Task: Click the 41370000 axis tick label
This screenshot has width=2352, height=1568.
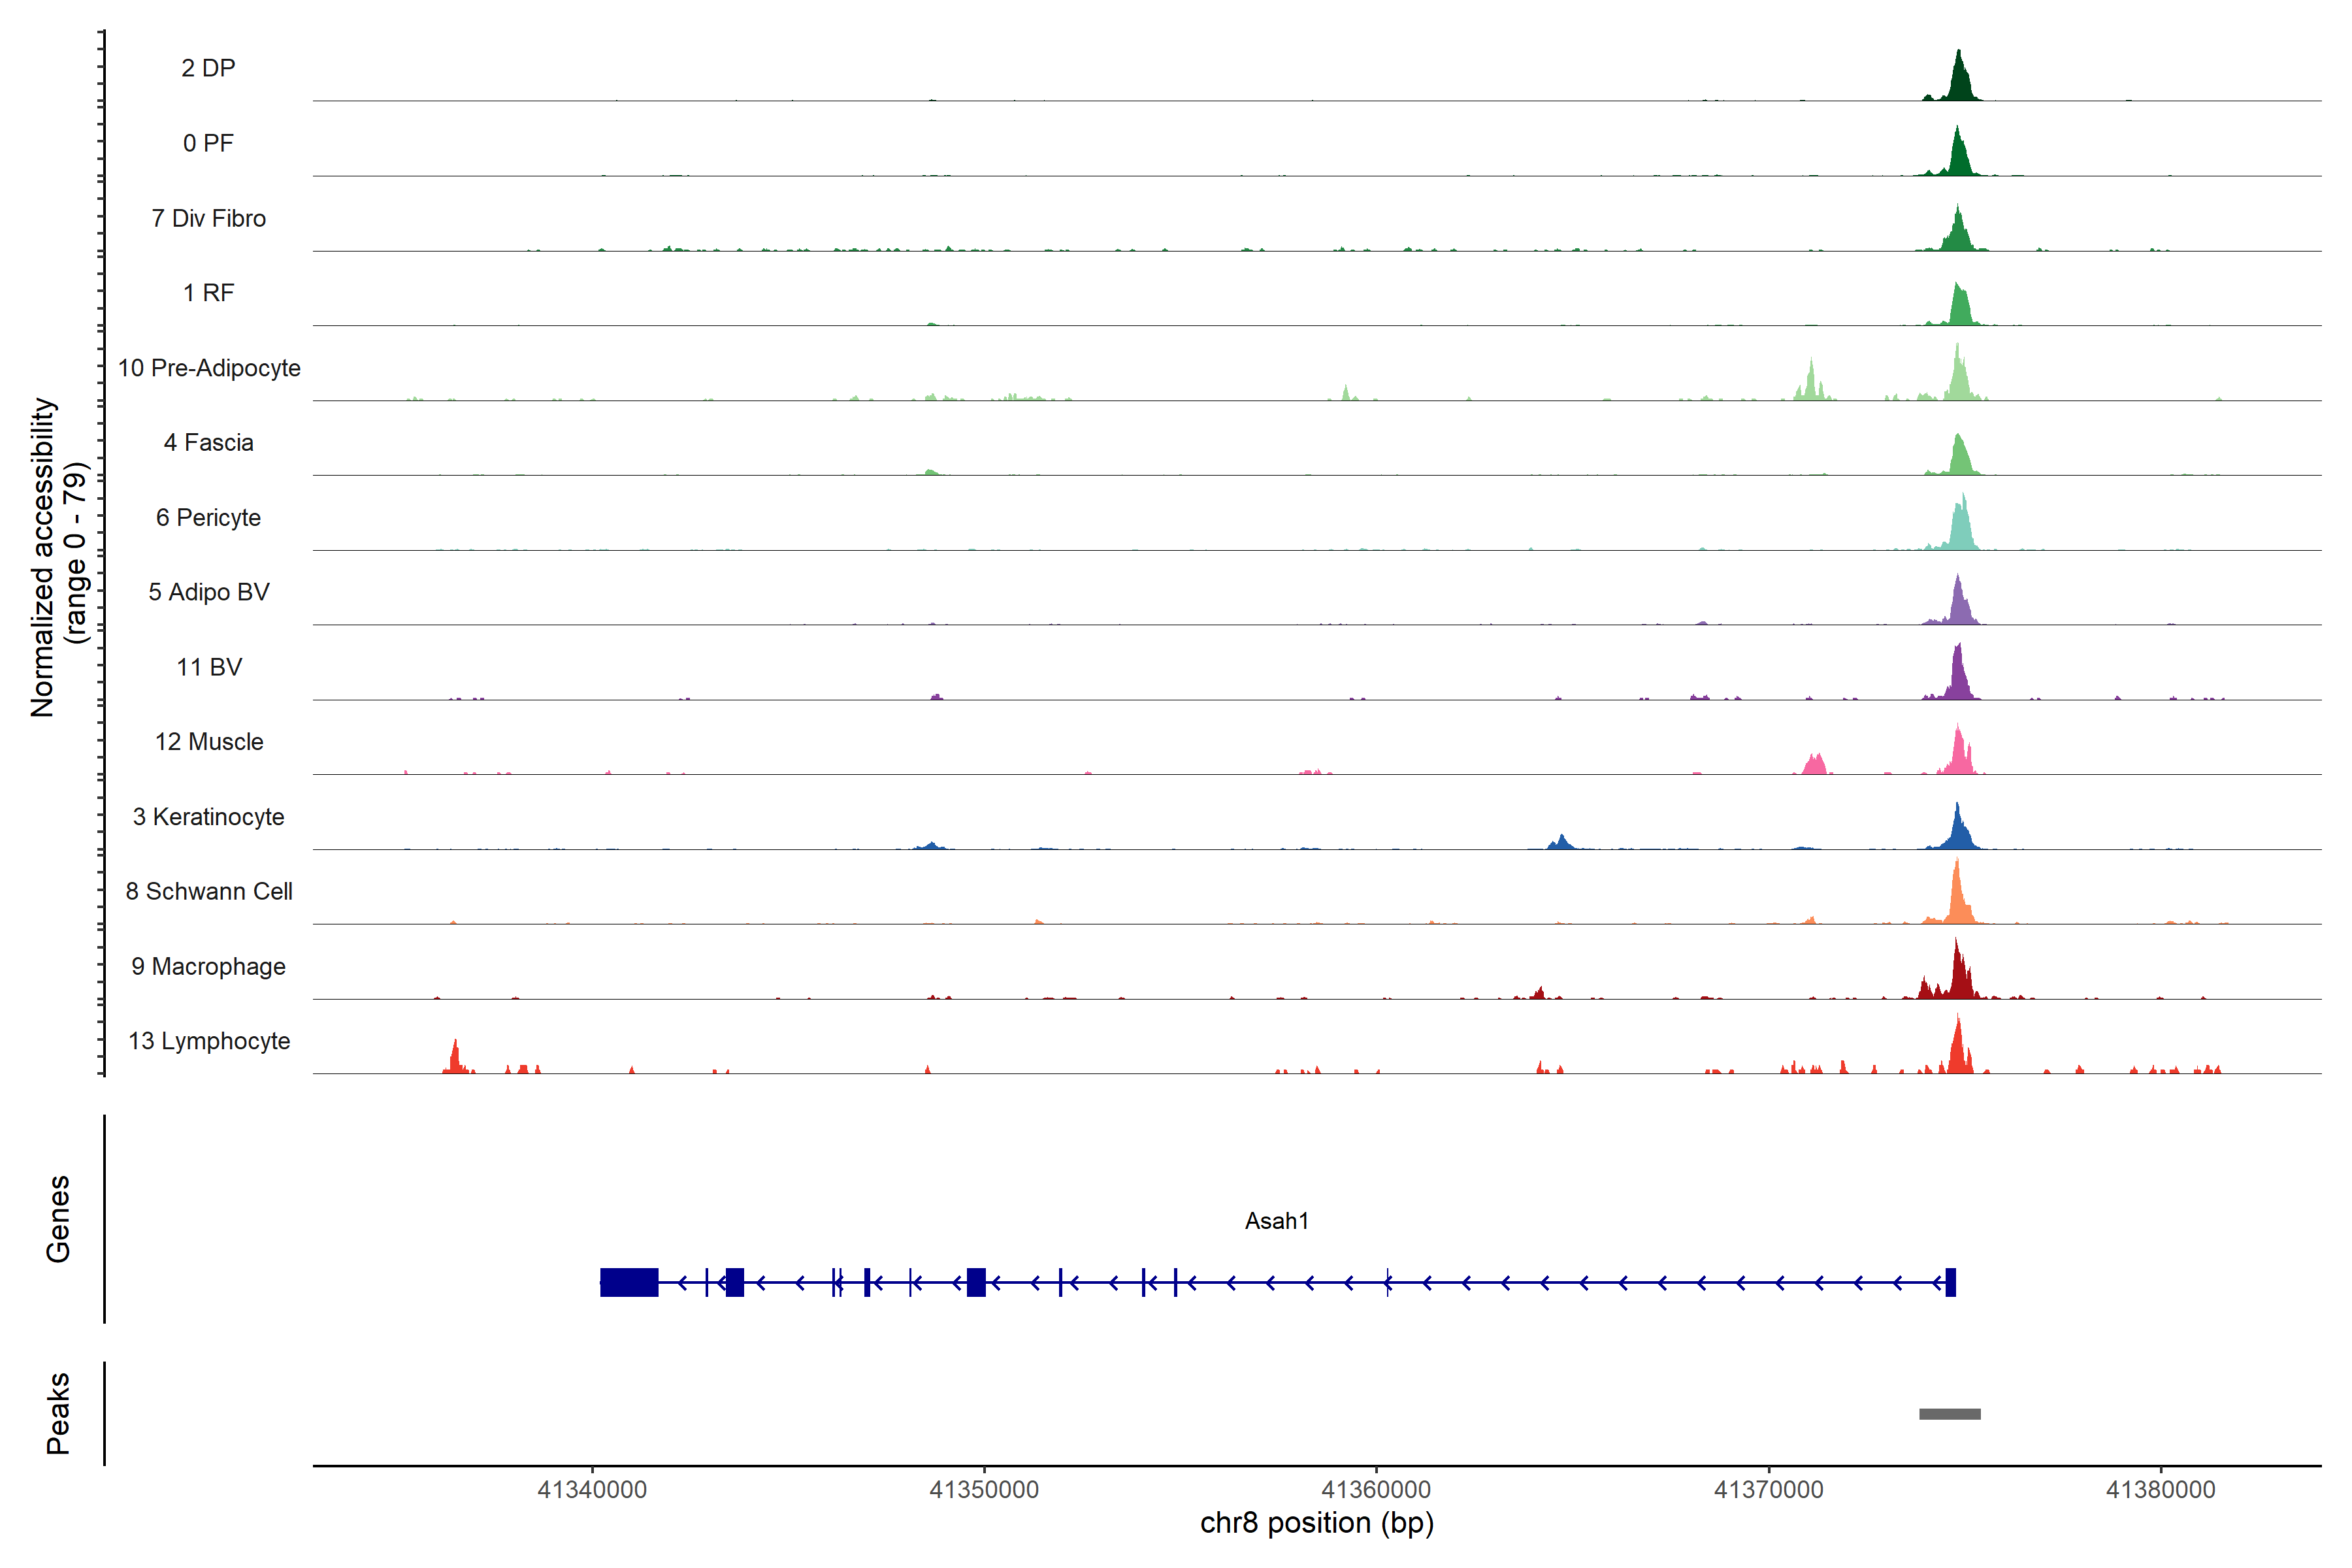Action: click(x=1768, y=1490)
